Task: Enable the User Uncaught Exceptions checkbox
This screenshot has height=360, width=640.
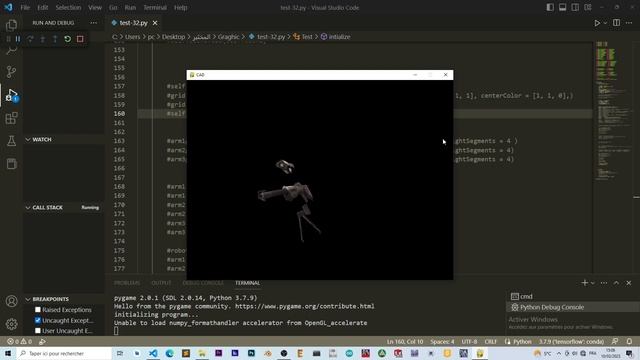Action: click(38, 331)
